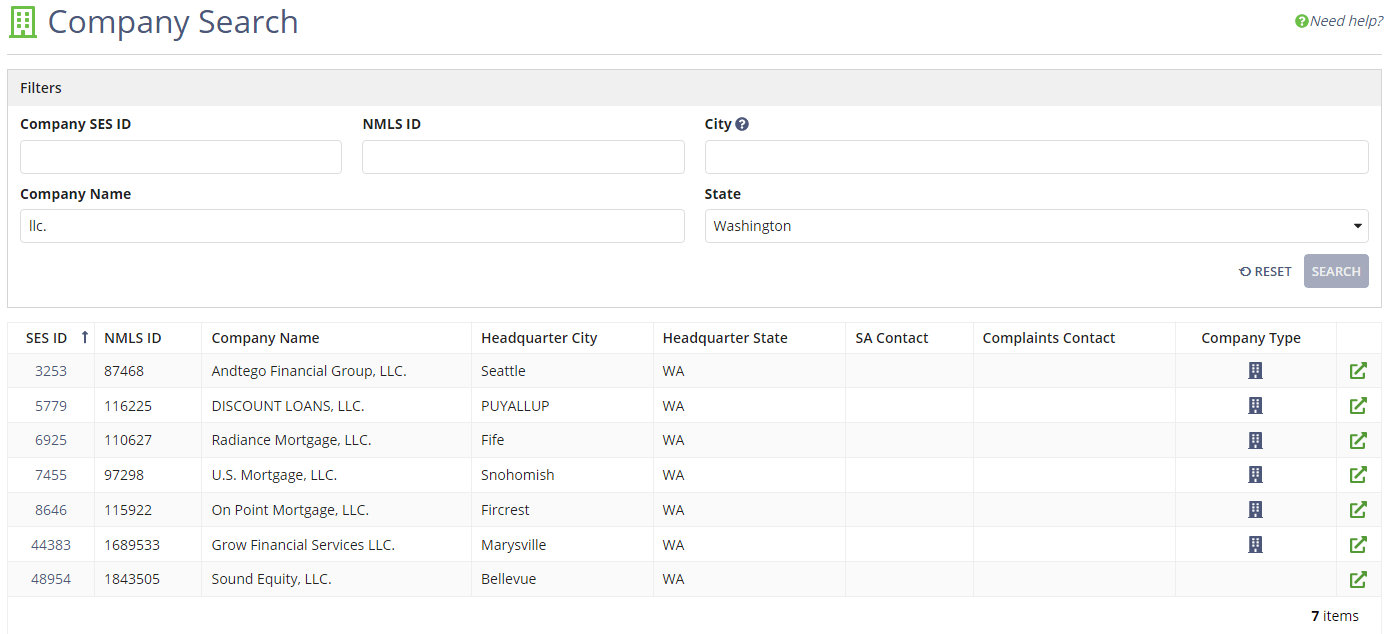Screen dimensions: 1394x634
Task: Click the Need help link
Action: tap(1339, 20)
